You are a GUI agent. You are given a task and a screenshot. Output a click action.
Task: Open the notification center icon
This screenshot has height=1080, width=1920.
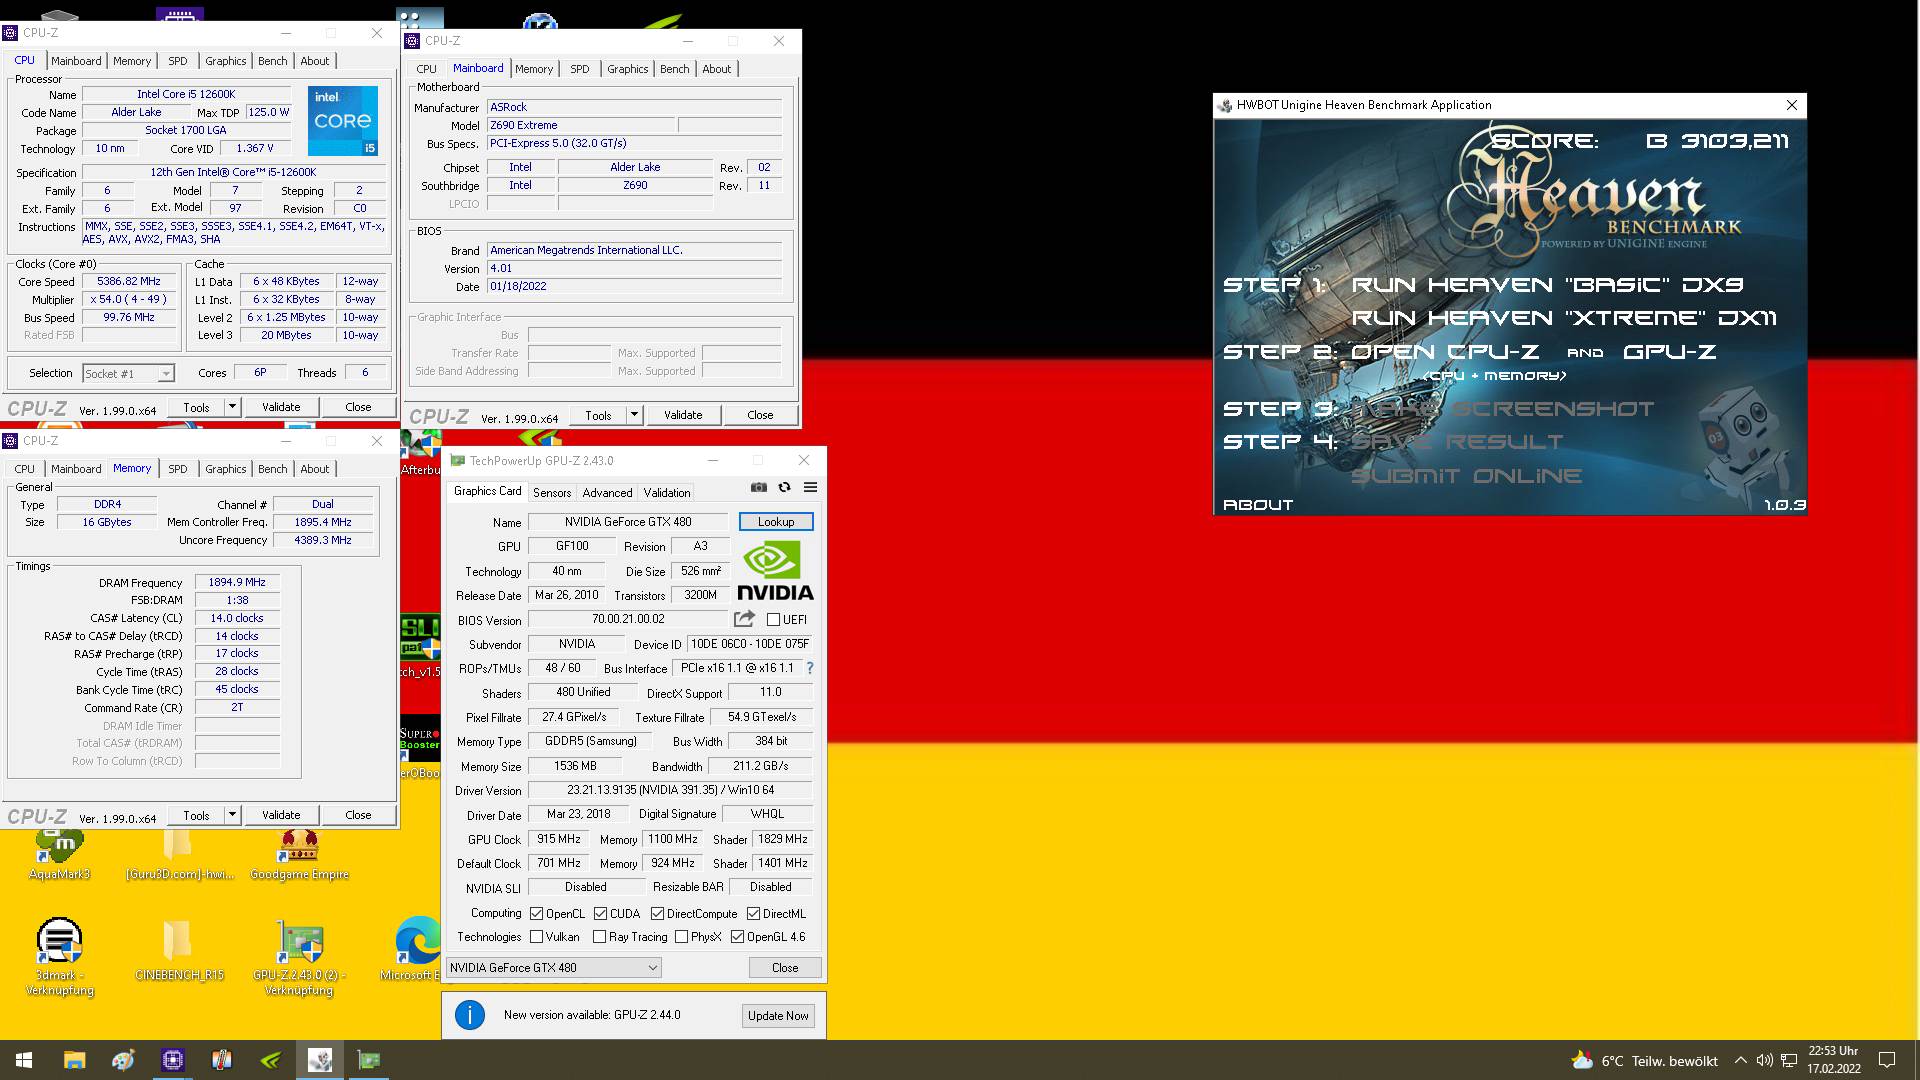pyautogui.click(x=1887, y=1060)
